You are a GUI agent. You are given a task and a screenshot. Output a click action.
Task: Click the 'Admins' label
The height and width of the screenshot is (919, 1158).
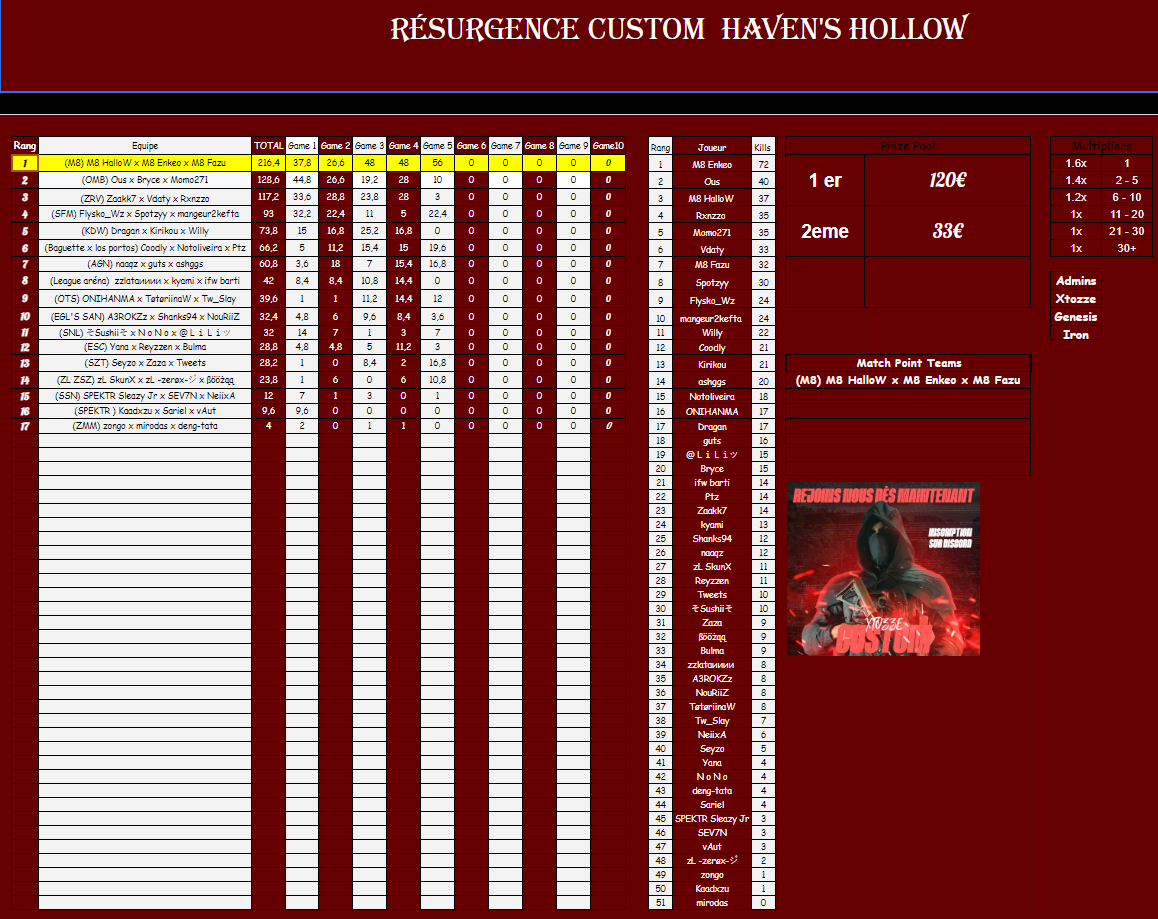pyautogui.click(x=1076, y=281)
